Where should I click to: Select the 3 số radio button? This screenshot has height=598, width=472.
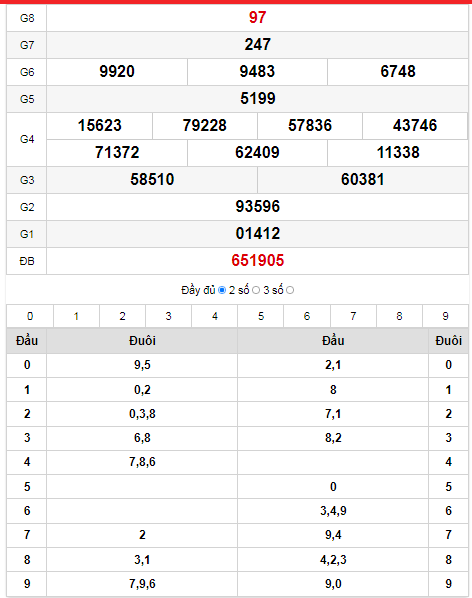pos(290,290)
